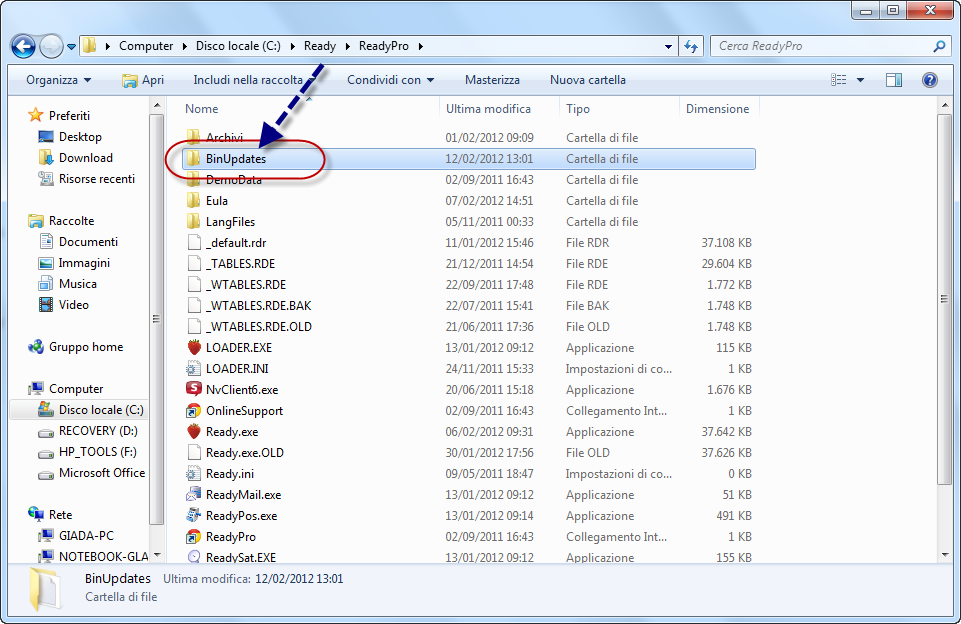This screenshot has height=624, width=961.
Task: Go back with the Back arrow button
Action: (x=23, y=46)
